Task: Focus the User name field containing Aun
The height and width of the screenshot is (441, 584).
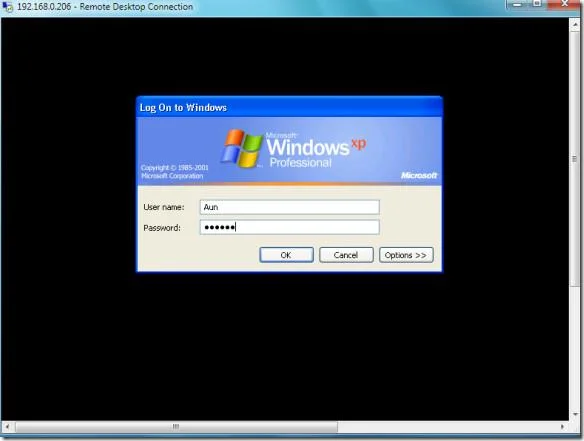Action: (290, 207)
